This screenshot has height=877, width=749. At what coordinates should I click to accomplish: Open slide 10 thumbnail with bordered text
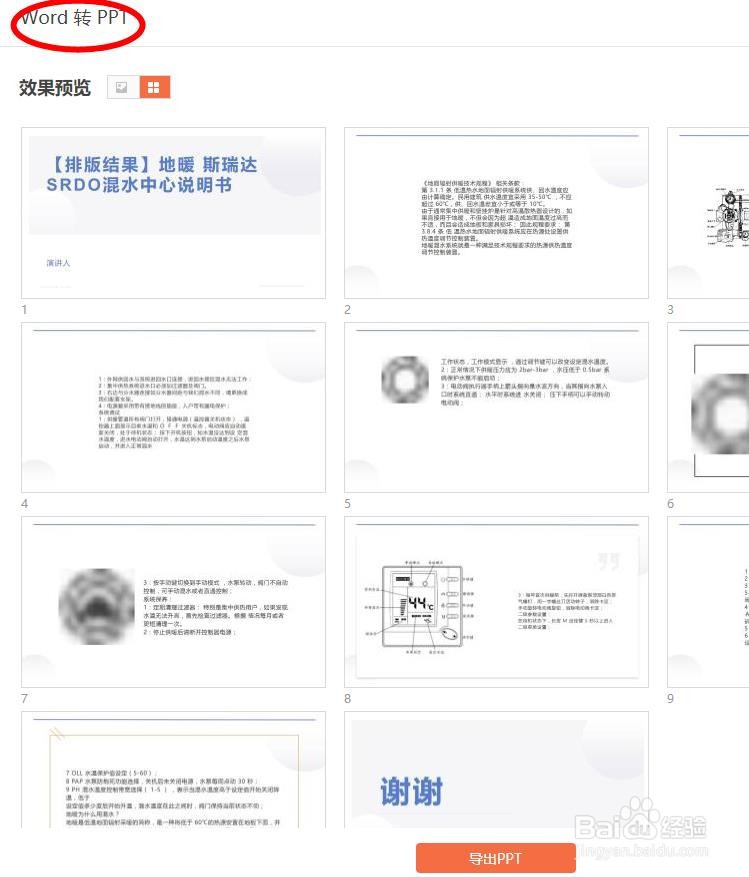173,770
